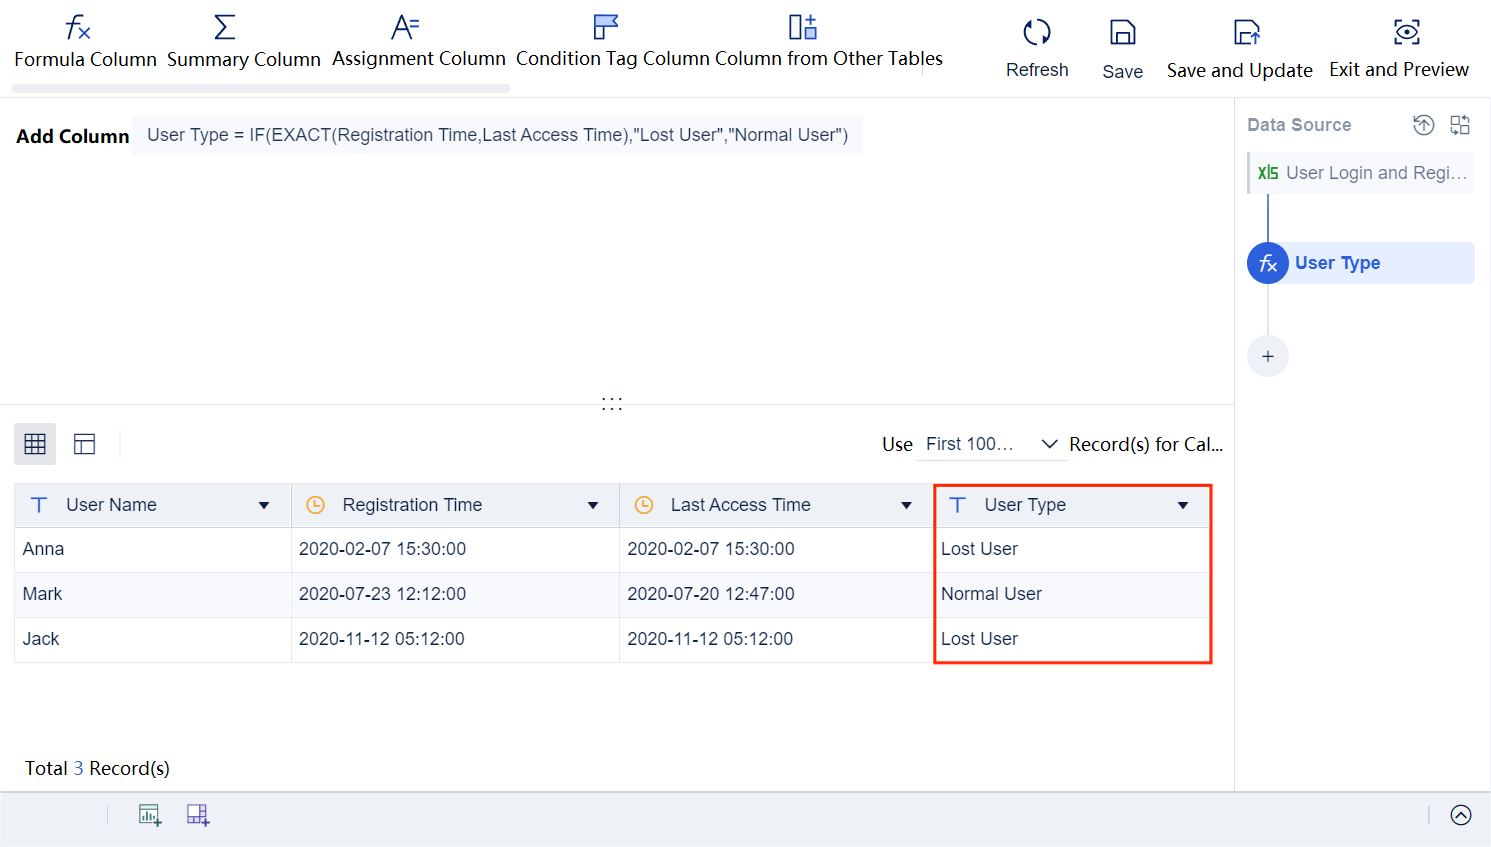The width and height of the screenshot is (1491, 847).
Task: Click the User Type formula node
Action: pyautogui.click(x=1337, y=262)
